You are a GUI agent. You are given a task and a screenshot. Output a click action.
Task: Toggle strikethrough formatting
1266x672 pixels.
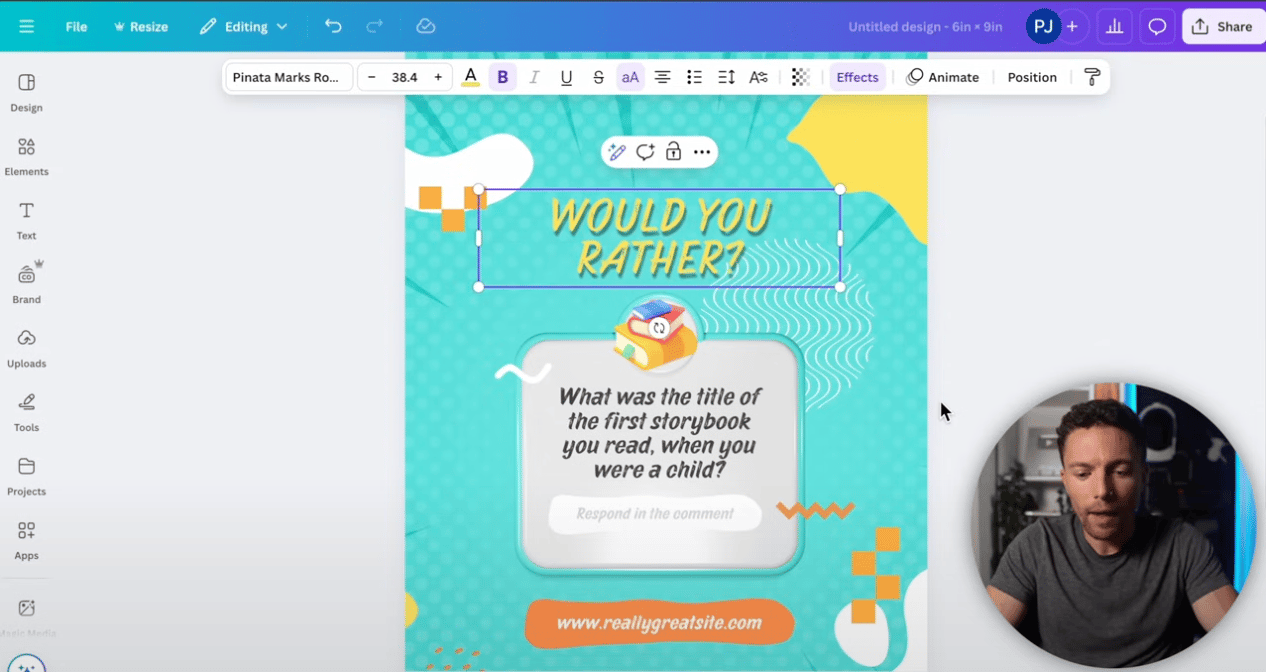[598, 77]
